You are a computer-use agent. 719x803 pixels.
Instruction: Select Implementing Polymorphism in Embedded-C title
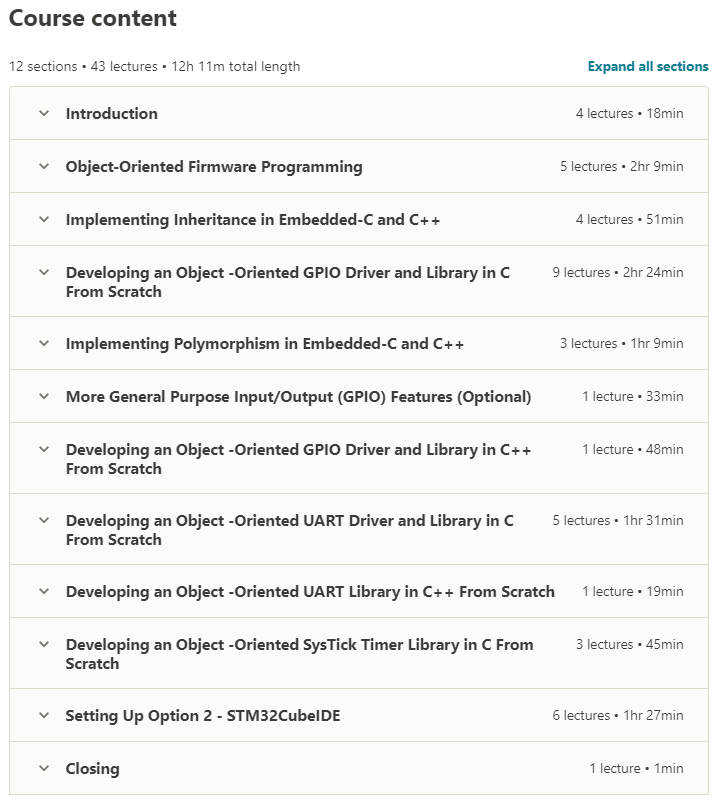[265, 344]
